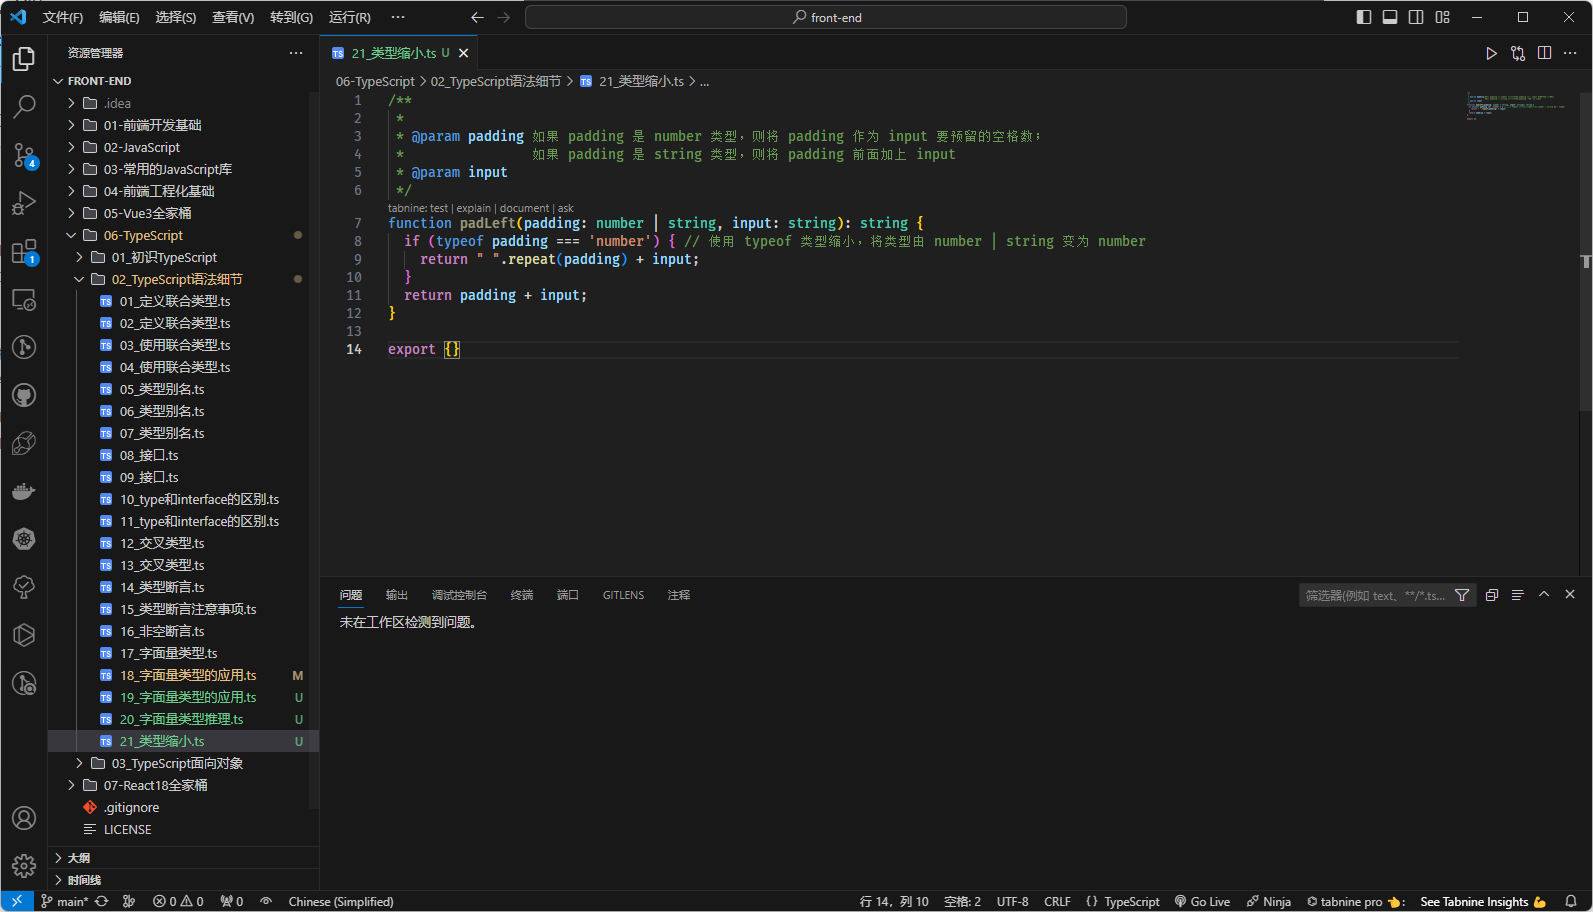Open the Manage settings gear icon
The height and width of the screenshot is (912, 1593).
(24, 865)
